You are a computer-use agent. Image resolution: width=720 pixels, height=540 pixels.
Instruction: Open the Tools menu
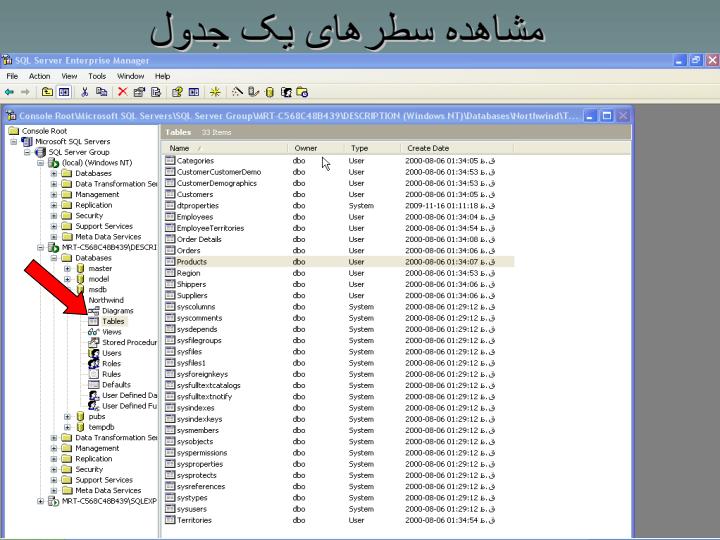point(97,76)
